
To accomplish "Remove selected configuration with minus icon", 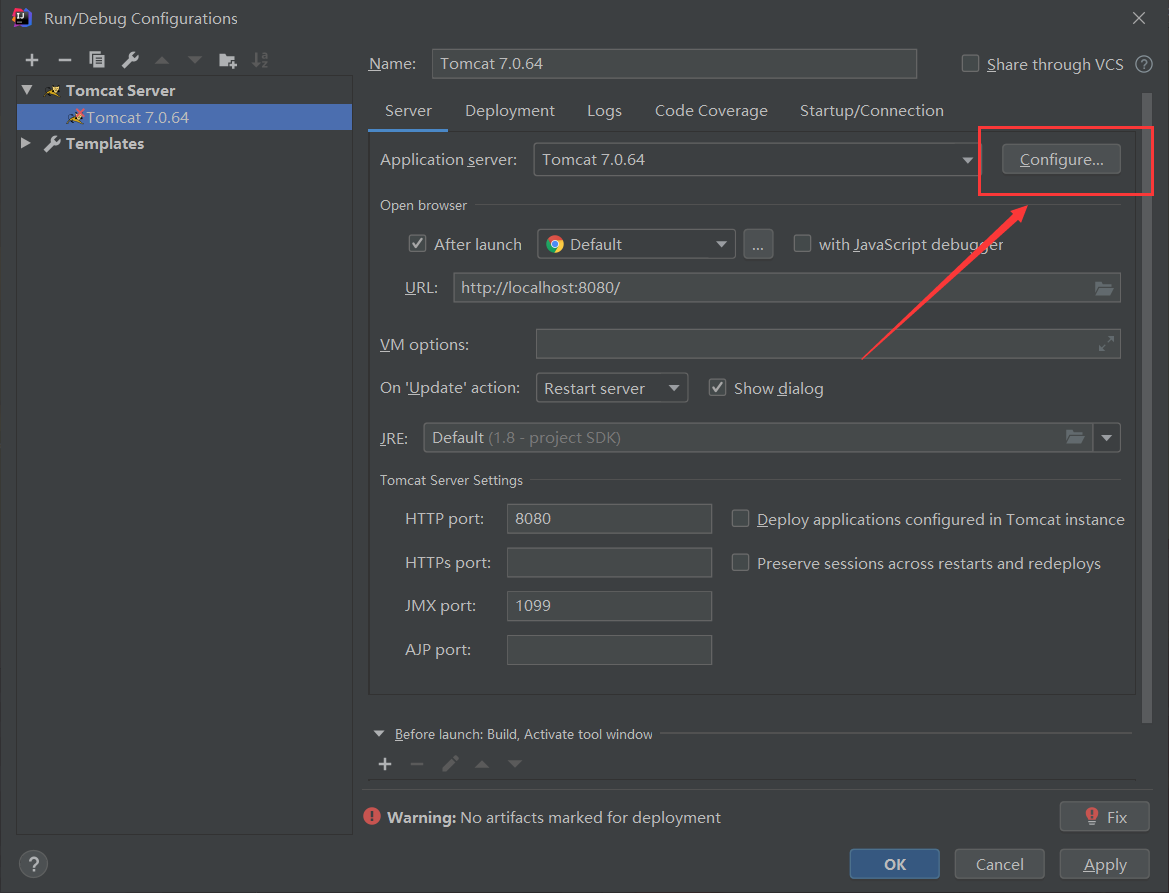I will pos(65,60).
